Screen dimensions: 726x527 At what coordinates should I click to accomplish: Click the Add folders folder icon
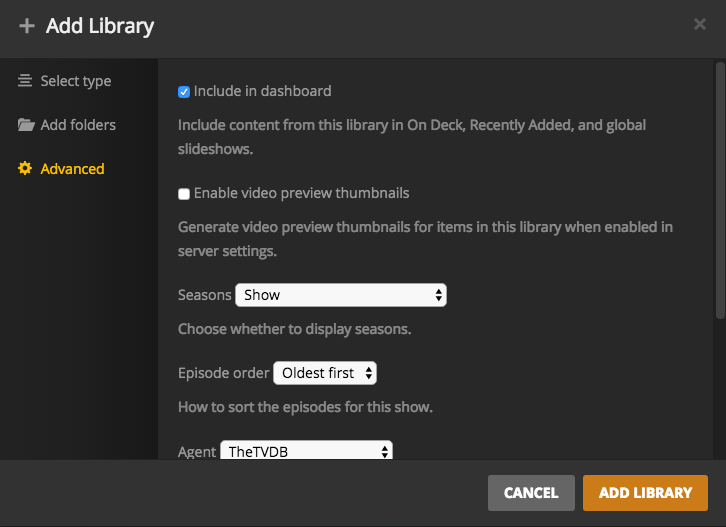(26, 125)
